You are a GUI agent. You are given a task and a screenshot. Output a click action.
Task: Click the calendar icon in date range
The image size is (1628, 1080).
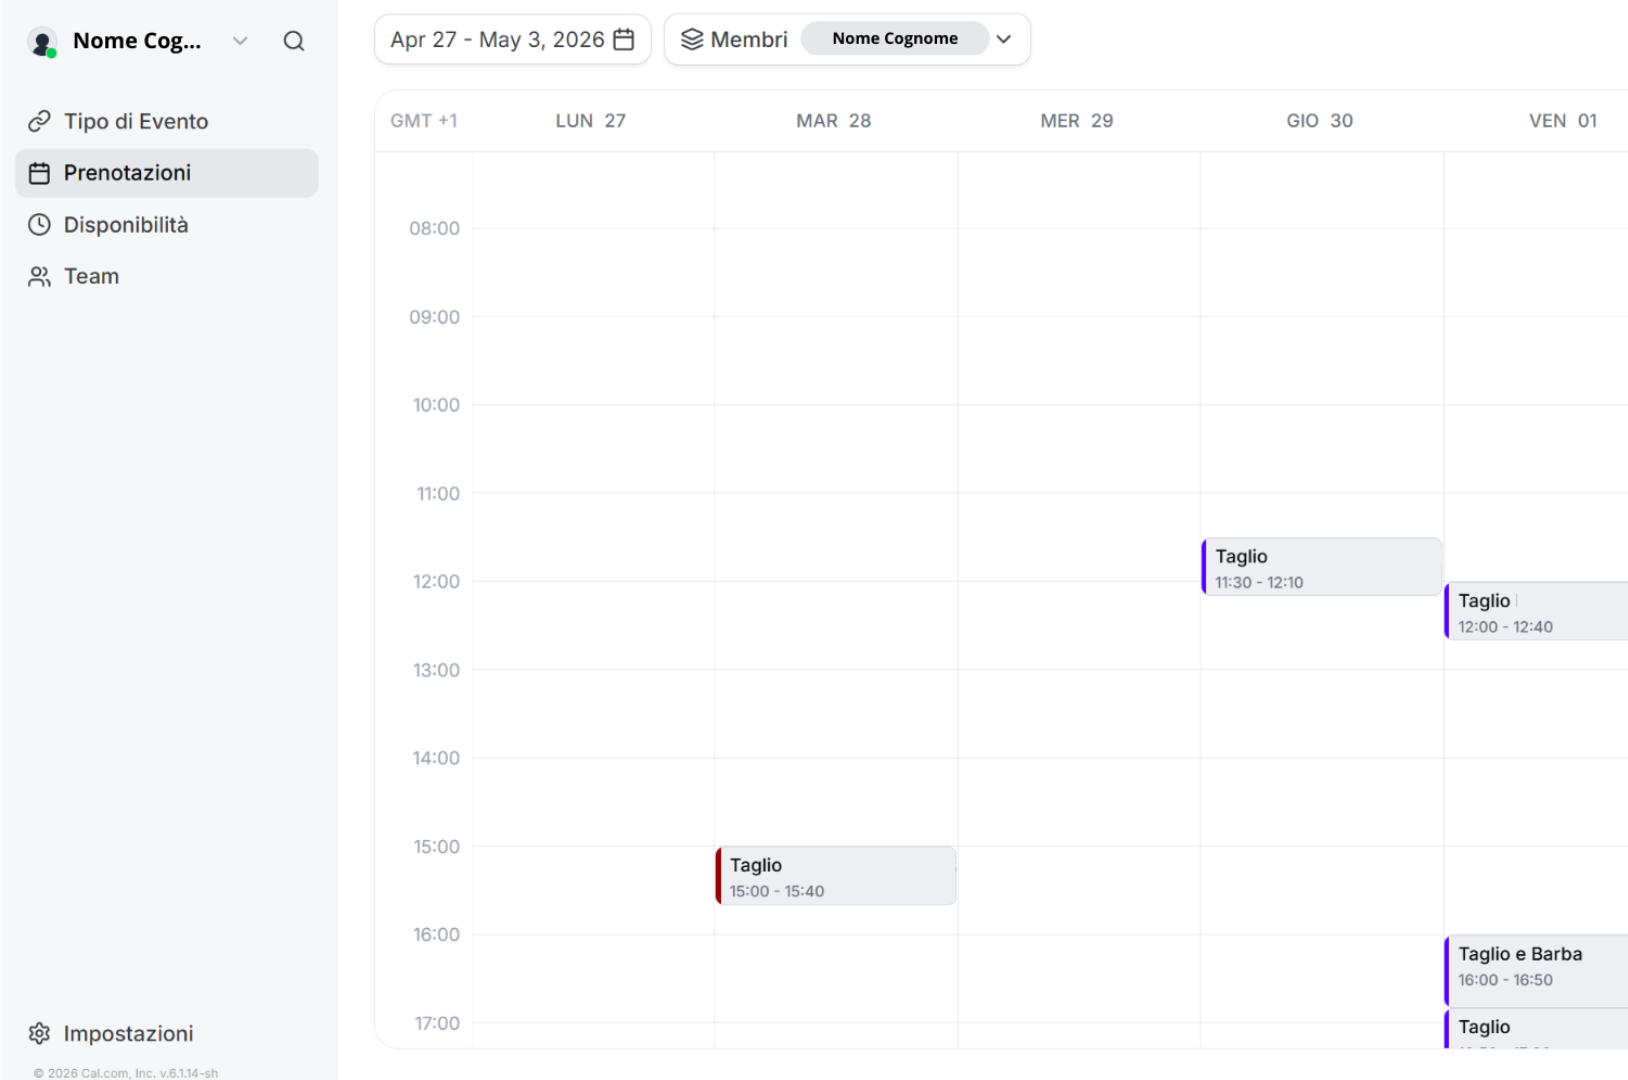623,39
